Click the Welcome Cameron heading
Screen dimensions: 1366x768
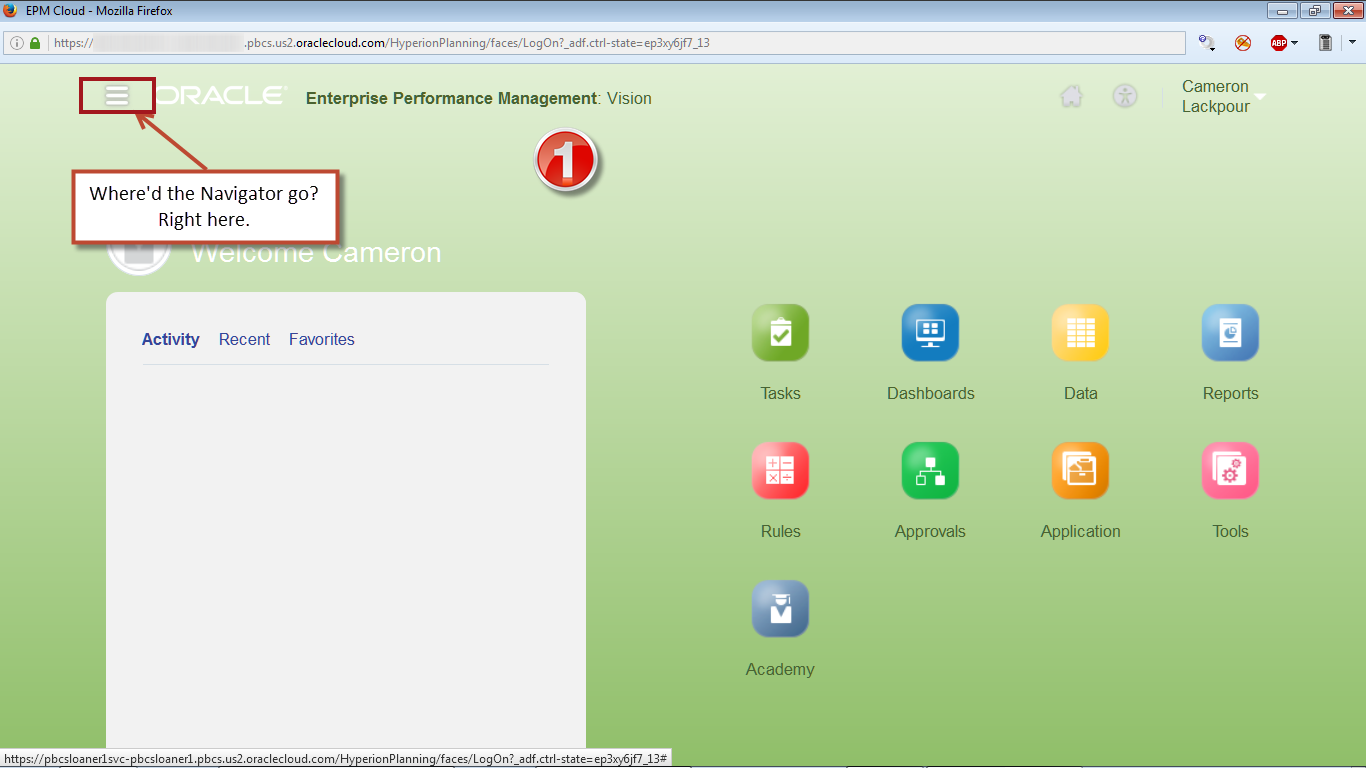coord(316,252)
